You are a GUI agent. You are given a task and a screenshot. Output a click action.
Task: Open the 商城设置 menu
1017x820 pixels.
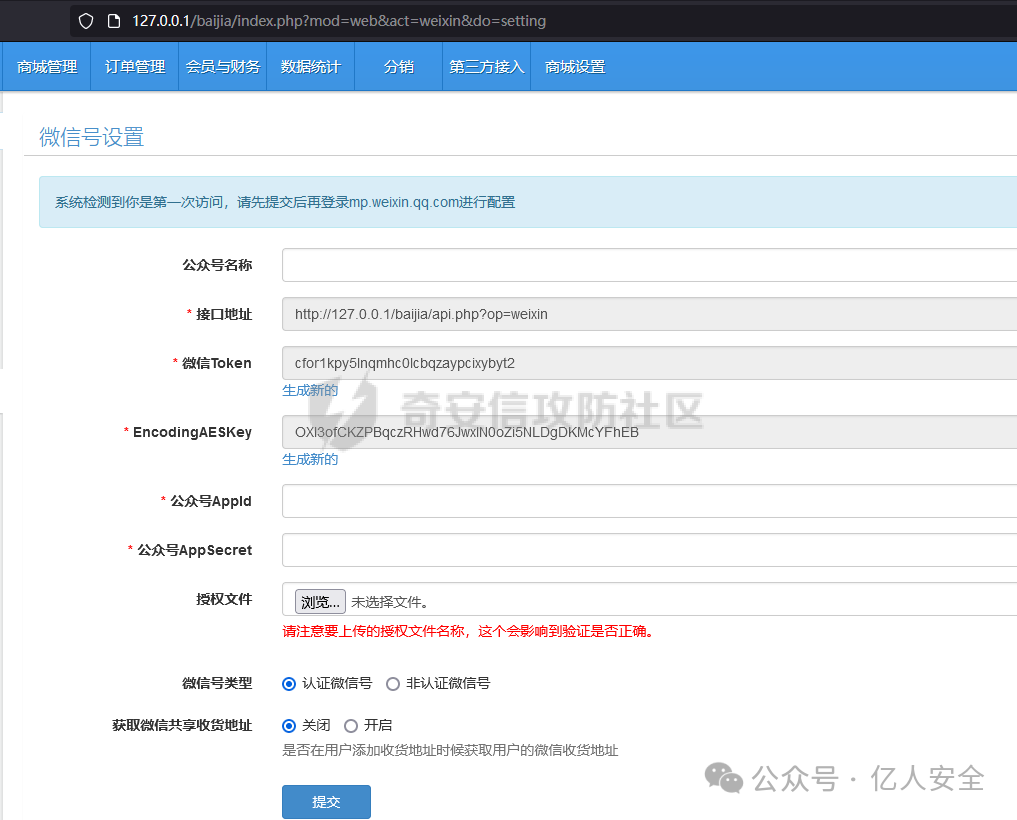click(x=575, y=67)
